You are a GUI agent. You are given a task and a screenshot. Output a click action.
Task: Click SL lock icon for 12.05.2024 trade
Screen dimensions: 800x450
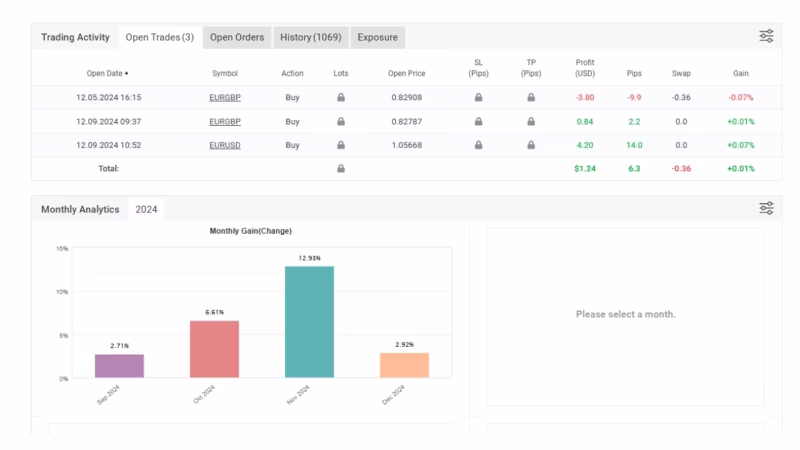click(x=478, y=97)
